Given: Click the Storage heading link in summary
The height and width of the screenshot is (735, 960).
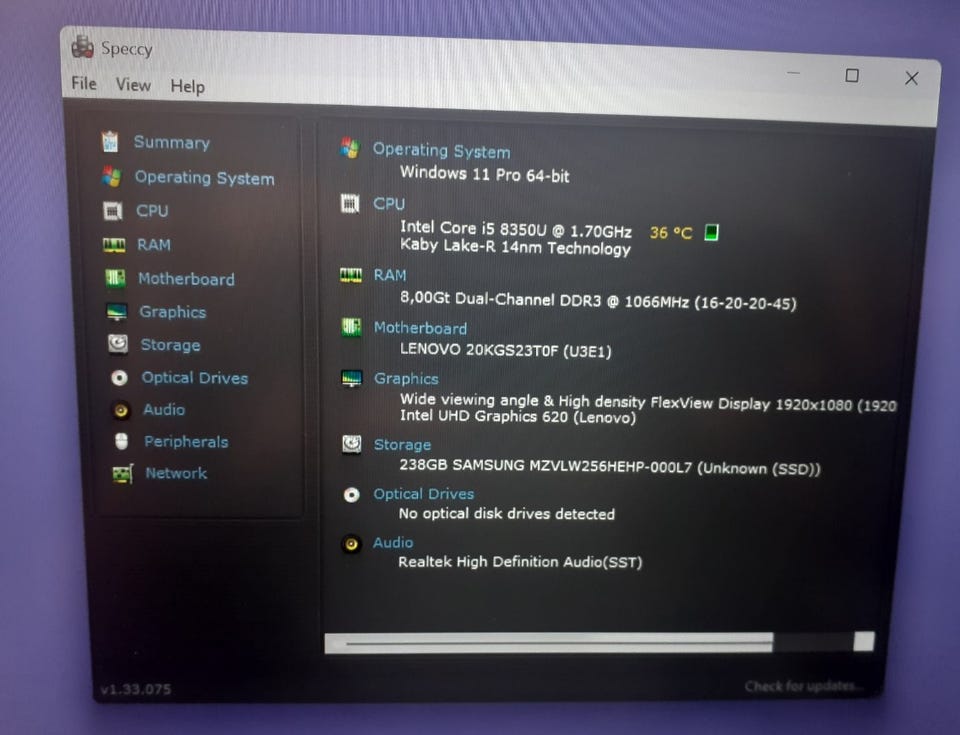Looking at the screenshot, I should click(x=402, y=445).
